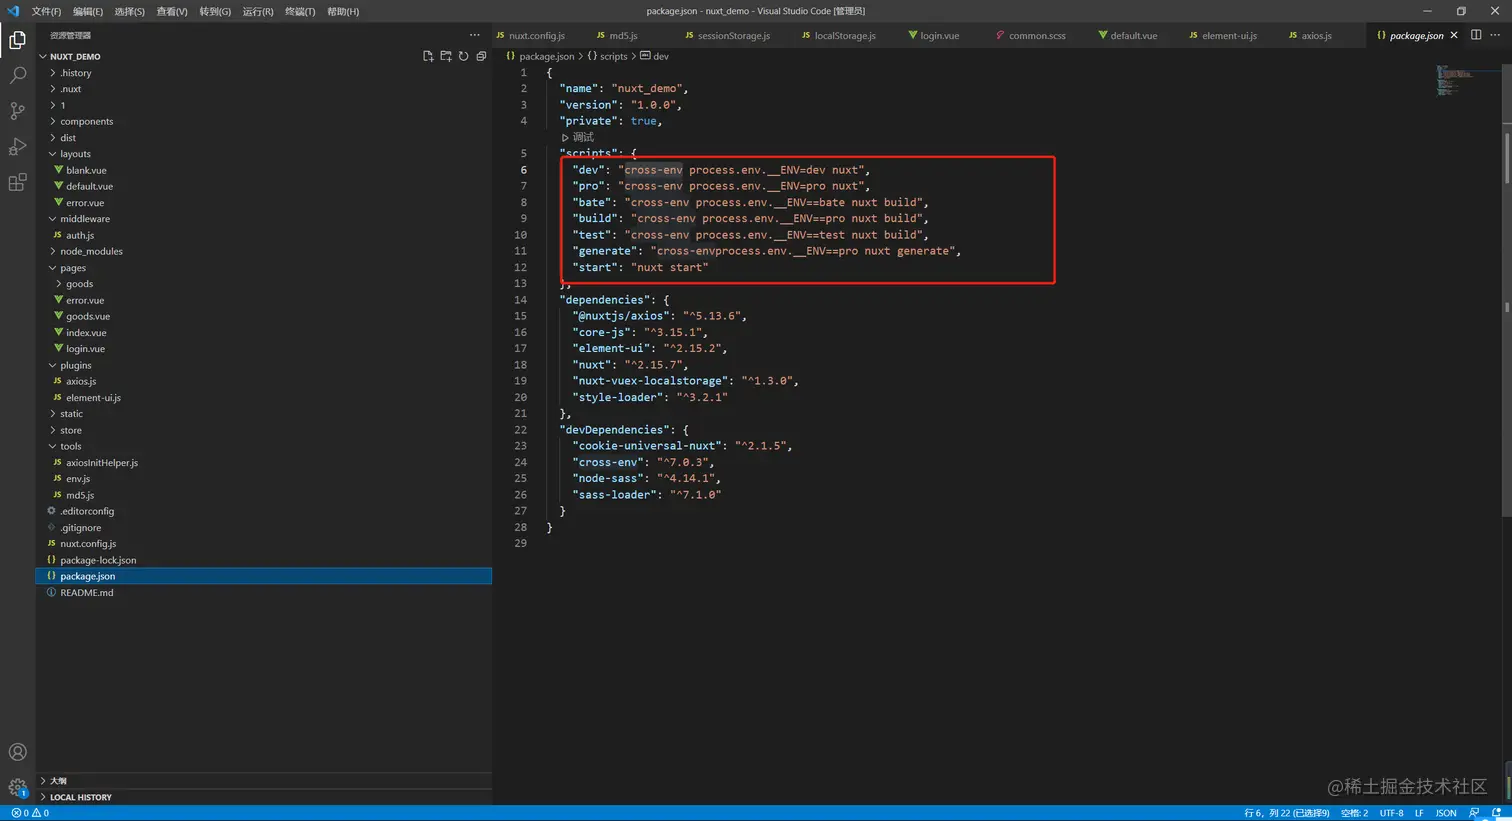
Task: Expand the components folder
Action: click(x=264, y=121)
